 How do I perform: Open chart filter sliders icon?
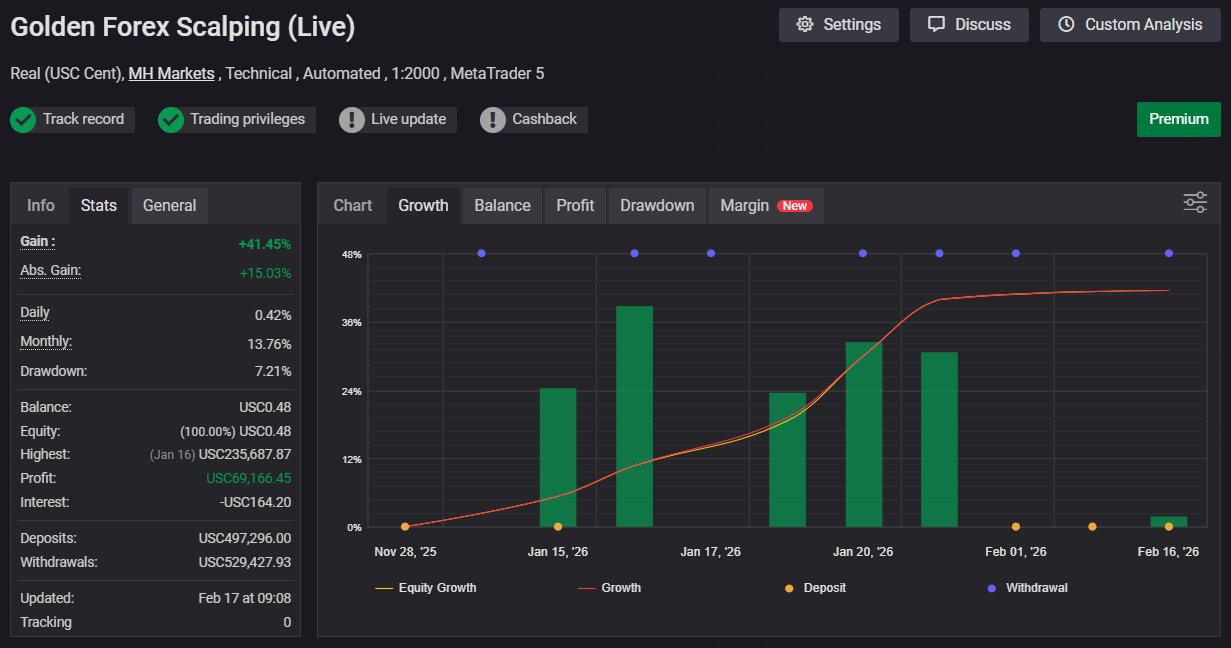click(1195, 203)
